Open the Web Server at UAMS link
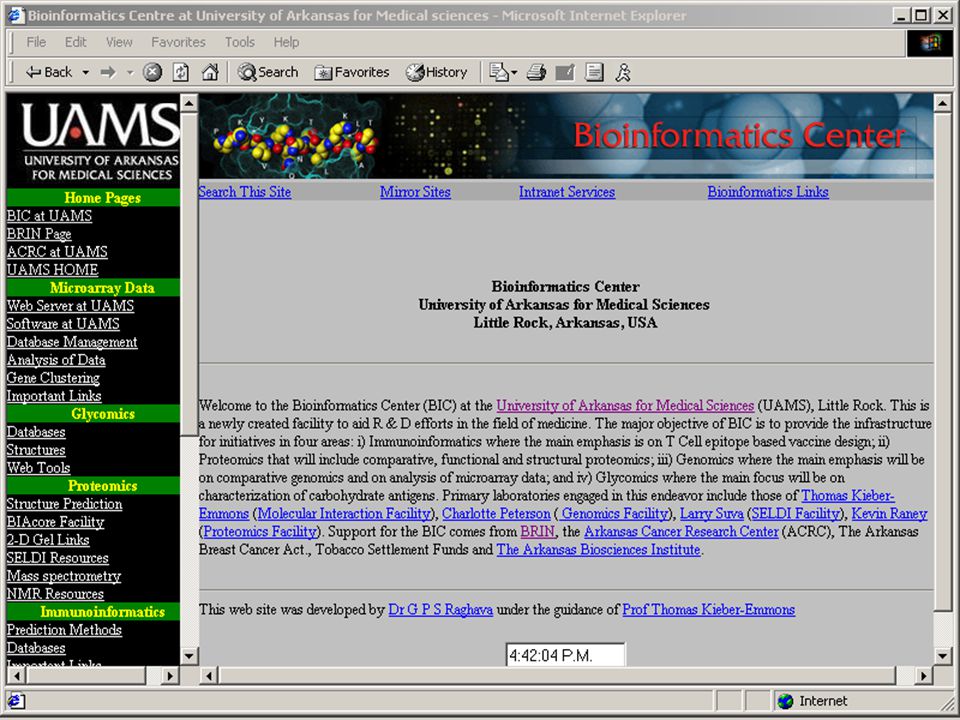Screen dimensions: 960x720 (x=70, y=306)
